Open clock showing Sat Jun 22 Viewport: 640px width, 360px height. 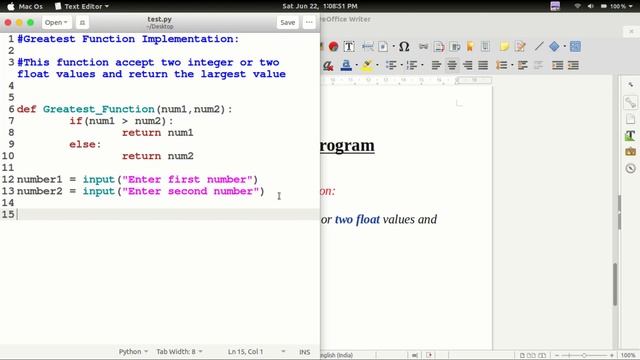[x=320, y=6]
